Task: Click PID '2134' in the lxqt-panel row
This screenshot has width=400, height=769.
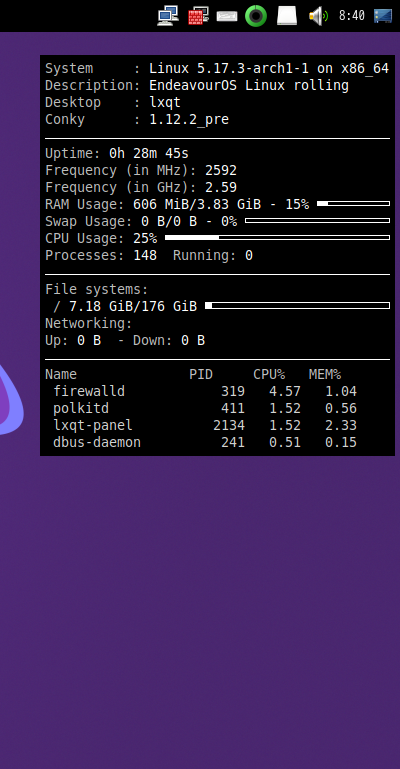Action: tap(229, 426)
